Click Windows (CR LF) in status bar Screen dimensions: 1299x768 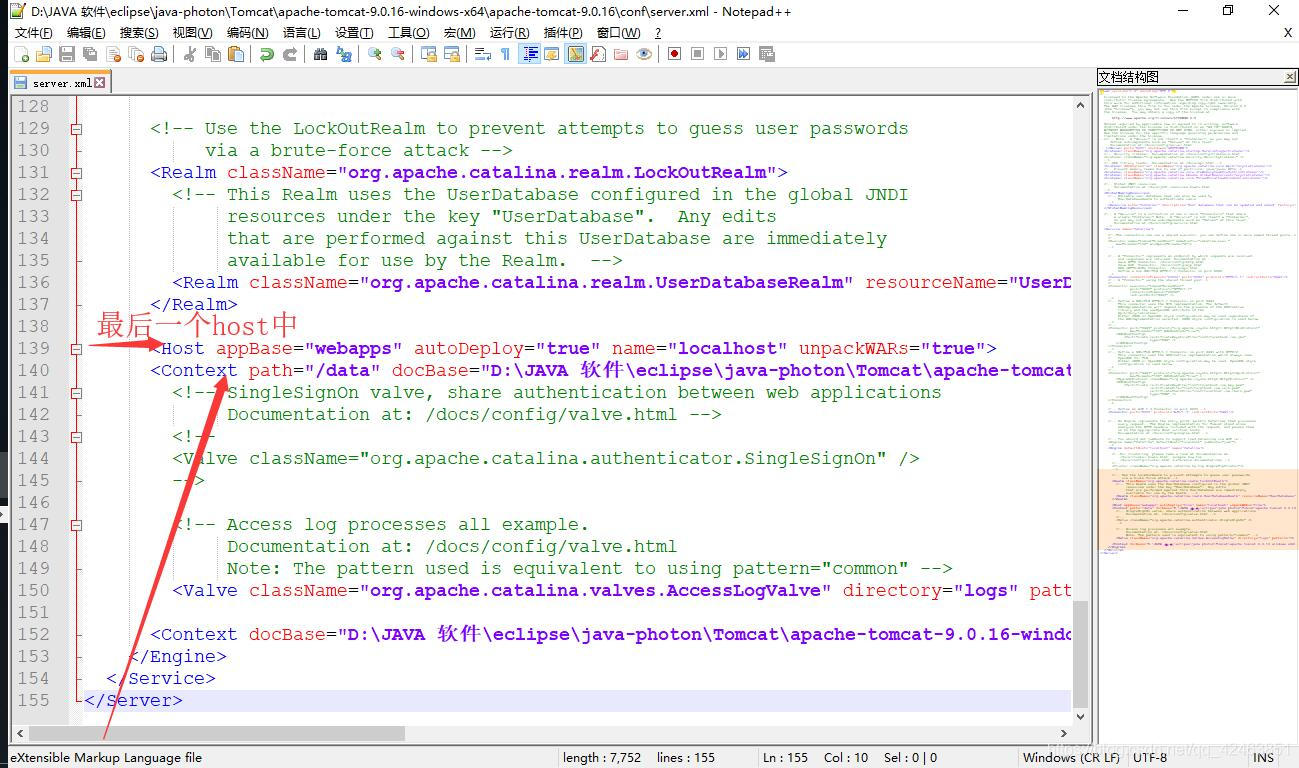pyautogui.click(x=1070, y=757)
